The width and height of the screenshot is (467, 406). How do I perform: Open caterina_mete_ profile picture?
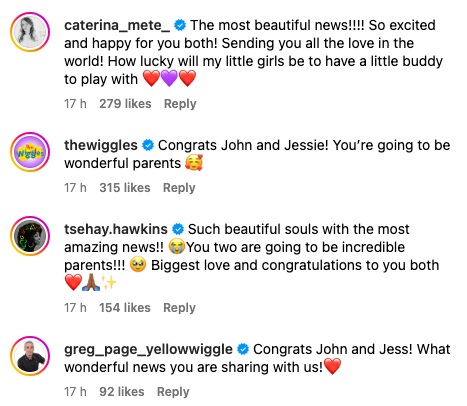(x=30, y=32)
